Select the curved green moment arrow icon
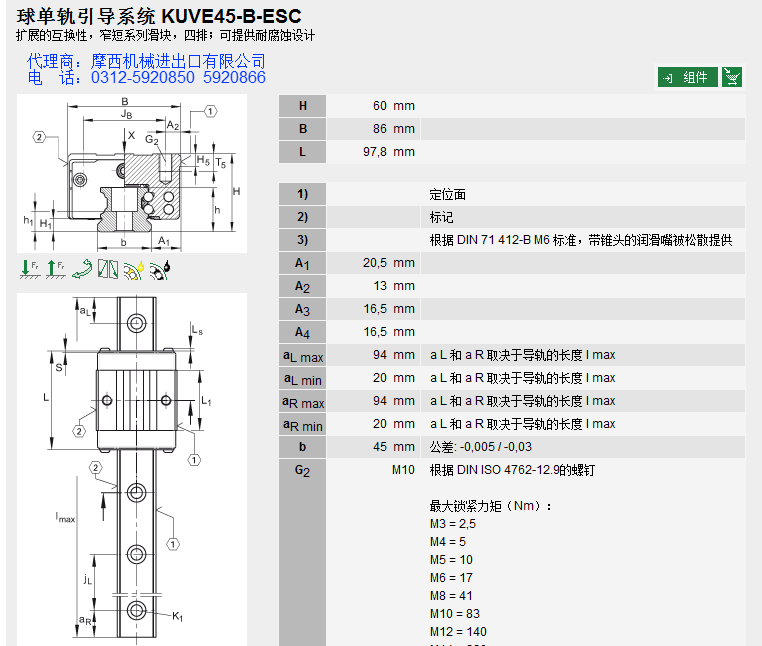This screenshot has width=762, height=646. coord(82,268)
